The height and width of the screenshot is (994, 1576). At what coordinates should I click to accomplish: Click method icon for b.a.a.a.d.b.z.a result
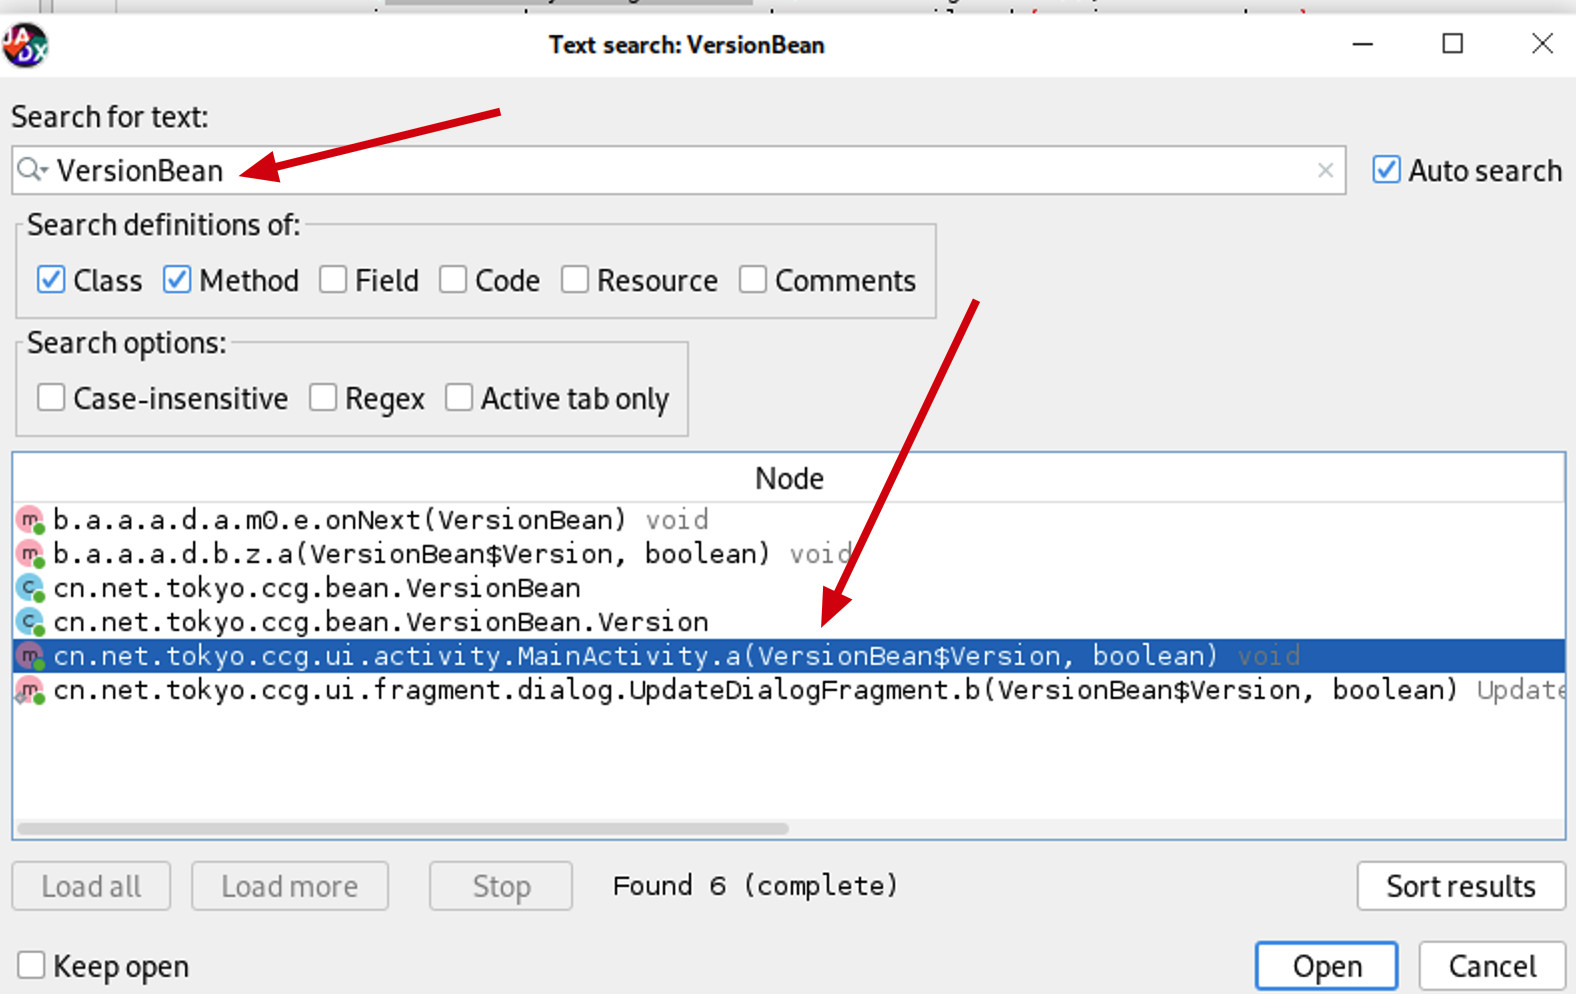click(31, 554)
